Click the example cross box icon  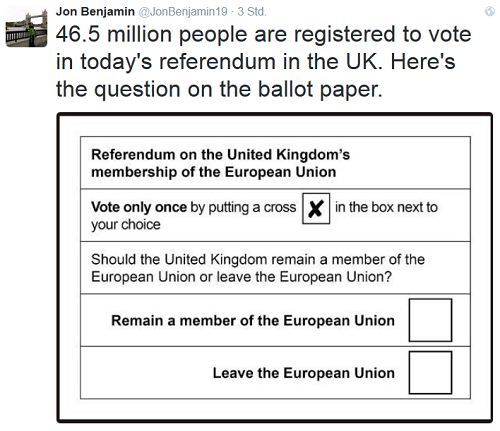[x=316, y=208]
